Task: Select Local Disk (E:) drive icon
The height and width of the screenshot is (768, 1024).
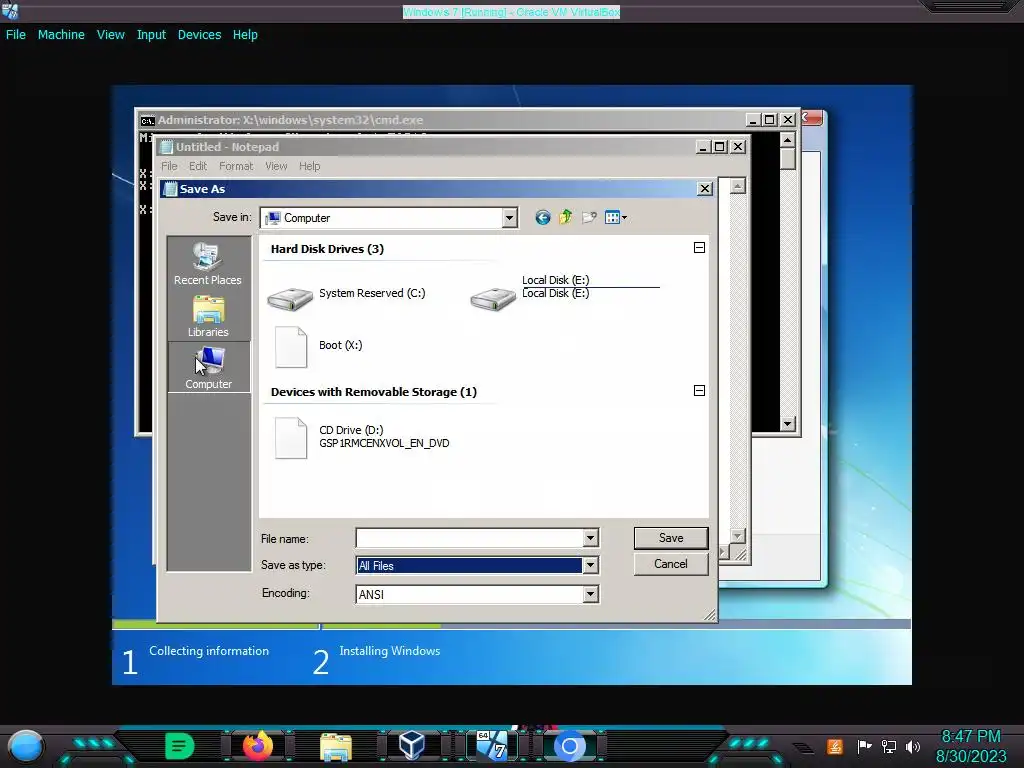Action: click(493, 298)
